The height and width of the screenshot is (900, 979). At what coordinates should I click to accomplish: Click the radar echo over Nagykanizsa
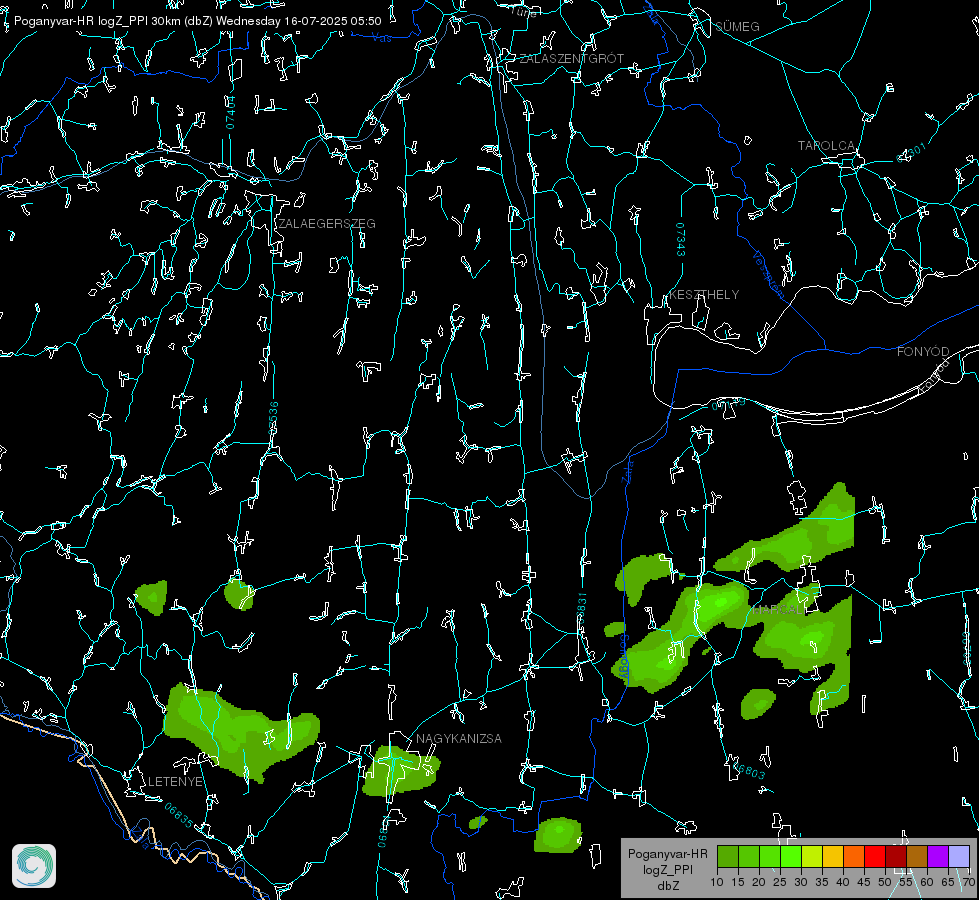pos(401,769)
